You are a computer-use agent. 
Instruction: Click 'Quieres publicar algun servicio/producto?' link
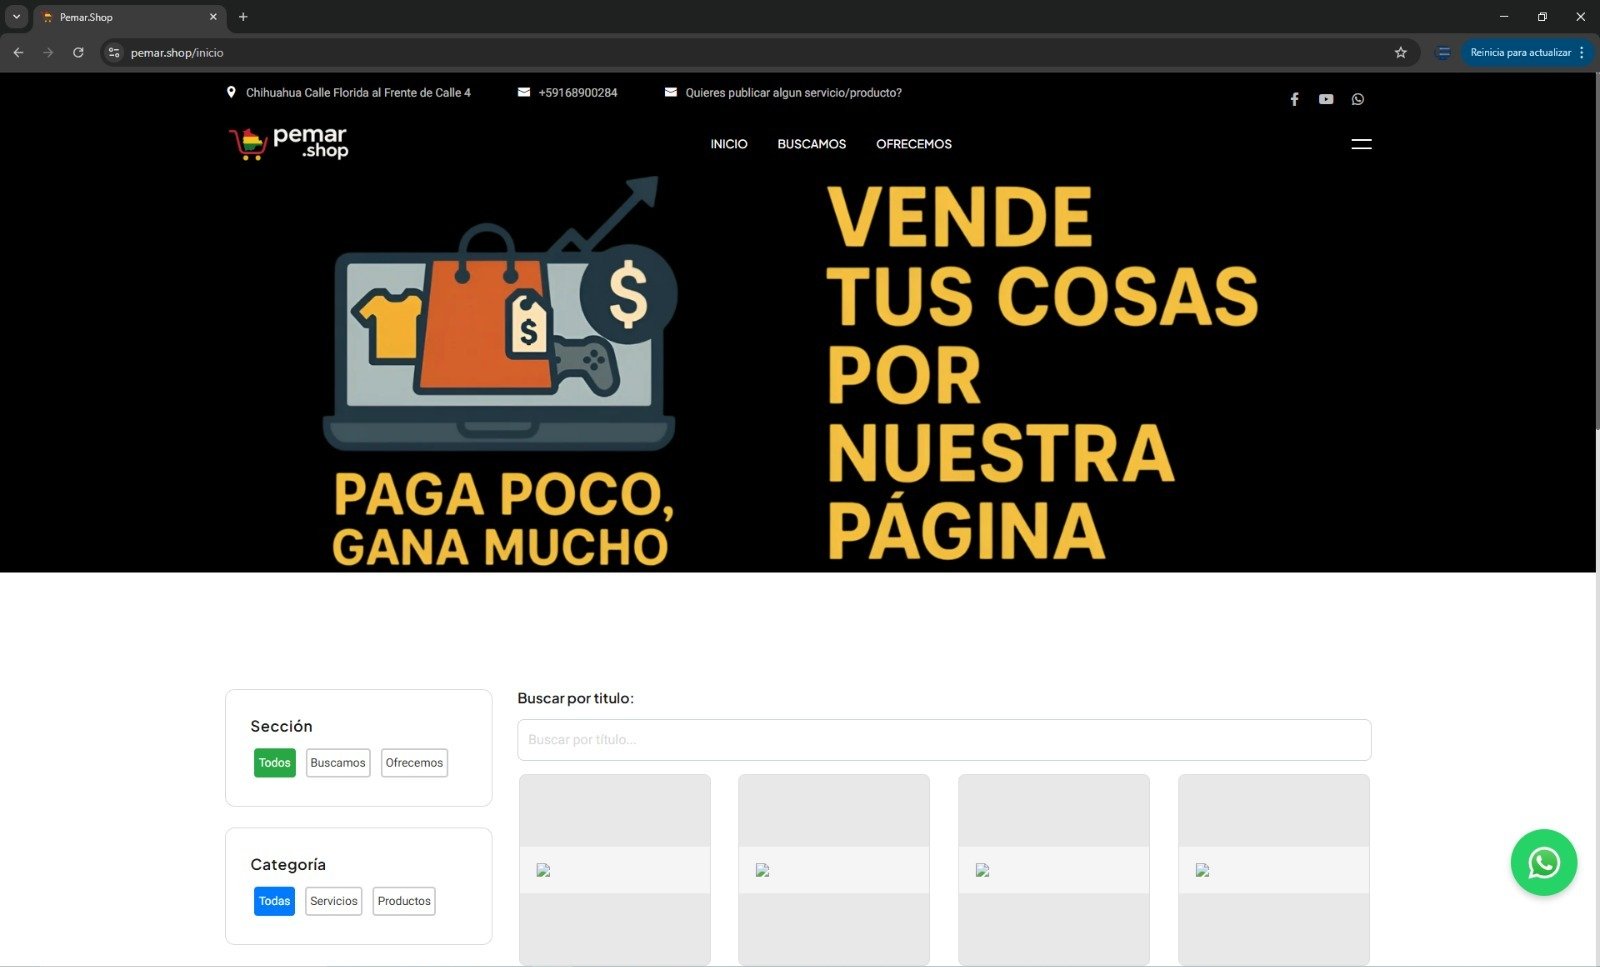coord(793,93)
